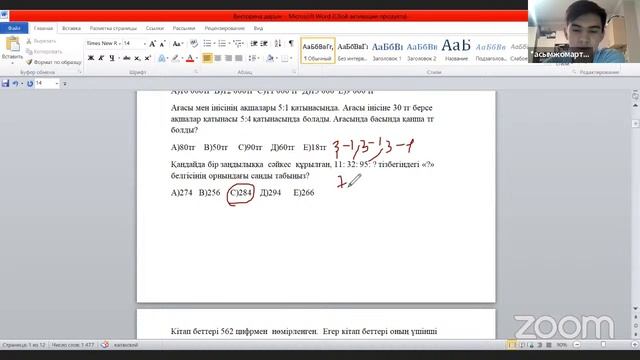Screen dimensions: 640x360
Task: Zoom out with minus button in status bar
Action: tap(577, 345)
